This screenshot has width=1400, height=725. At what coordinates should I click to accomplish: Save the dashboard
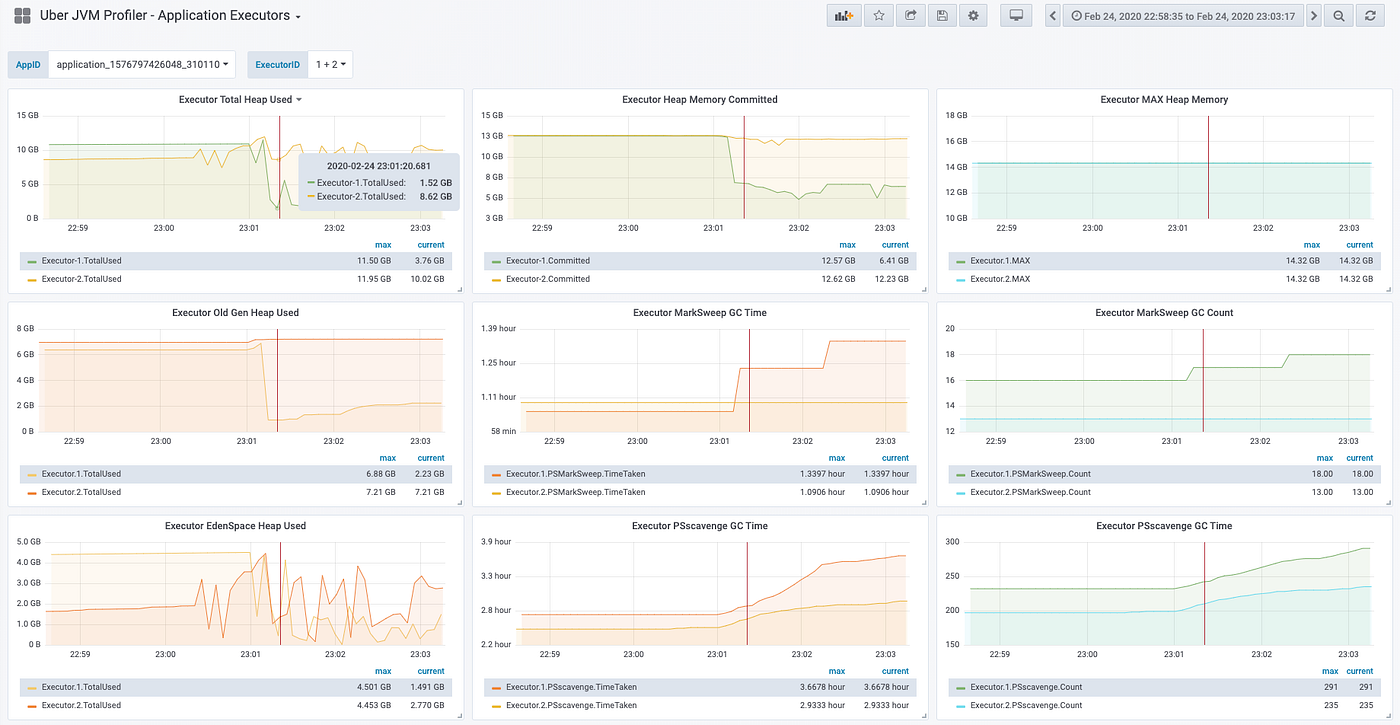[941, 15]
